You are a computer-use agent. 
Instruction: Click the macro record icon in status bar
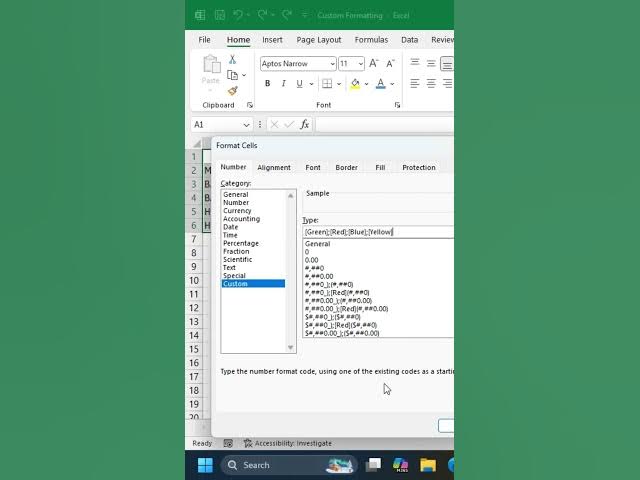[228, 443]
